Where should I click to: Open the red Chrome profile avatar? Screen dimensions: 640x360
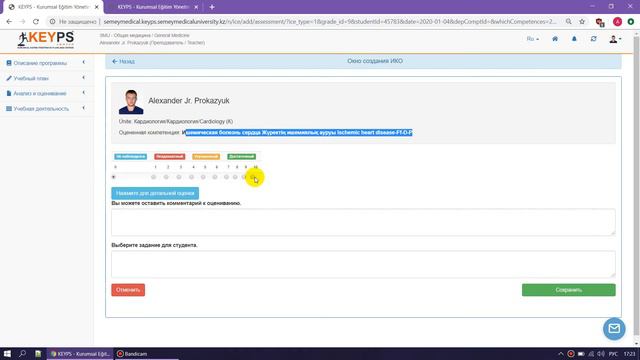[x=617, y=22]
